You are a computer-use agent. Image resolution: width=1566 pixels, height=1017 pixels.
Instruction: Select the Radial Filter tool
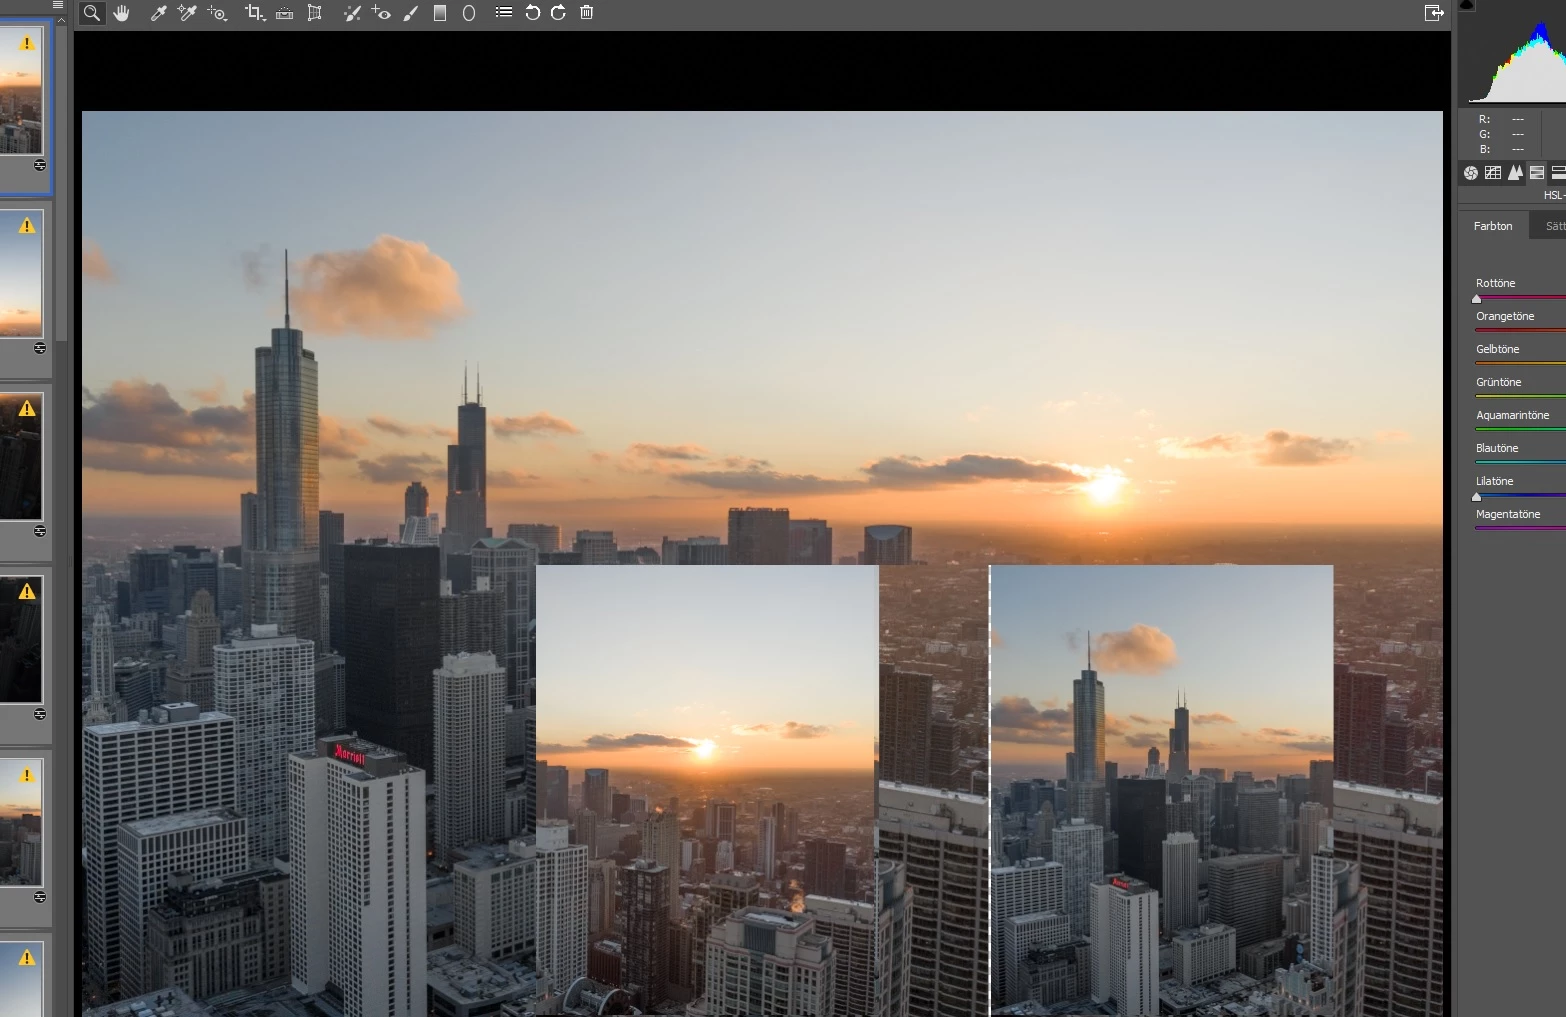[469, 13]
